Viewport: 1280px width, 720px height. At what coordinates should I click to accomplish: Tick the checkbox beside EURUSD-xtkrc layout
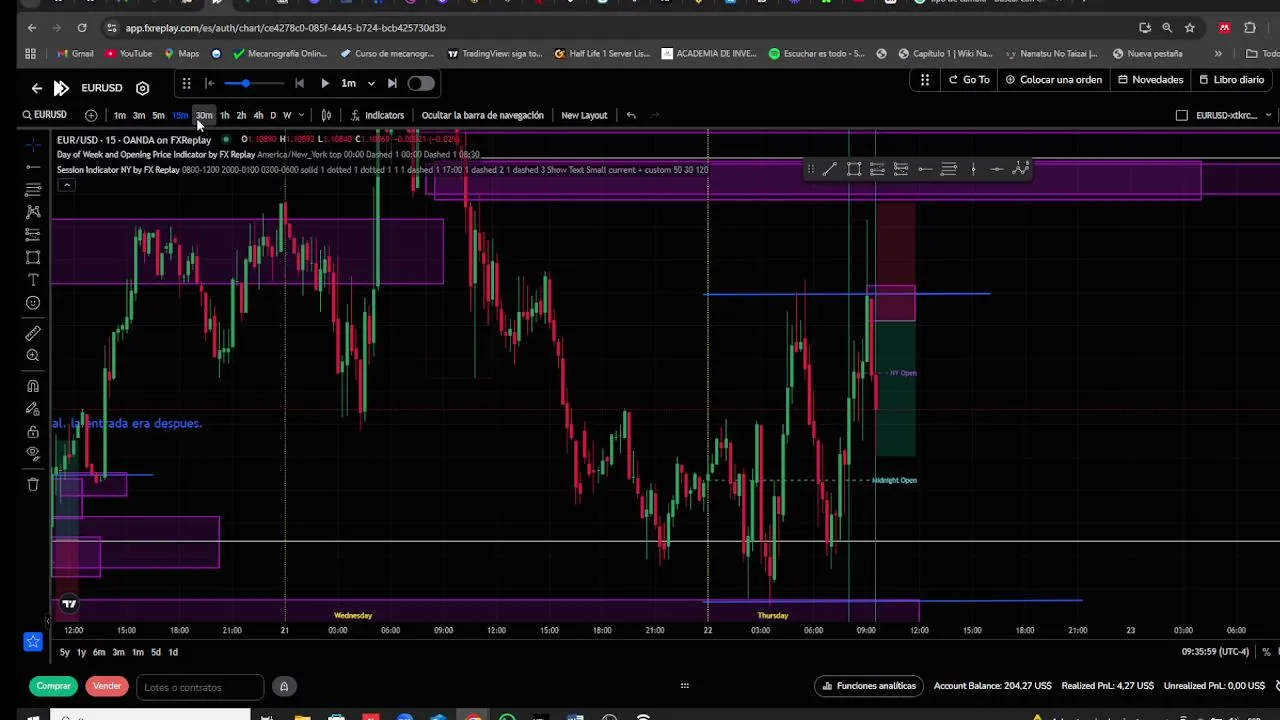[1181, 115]
